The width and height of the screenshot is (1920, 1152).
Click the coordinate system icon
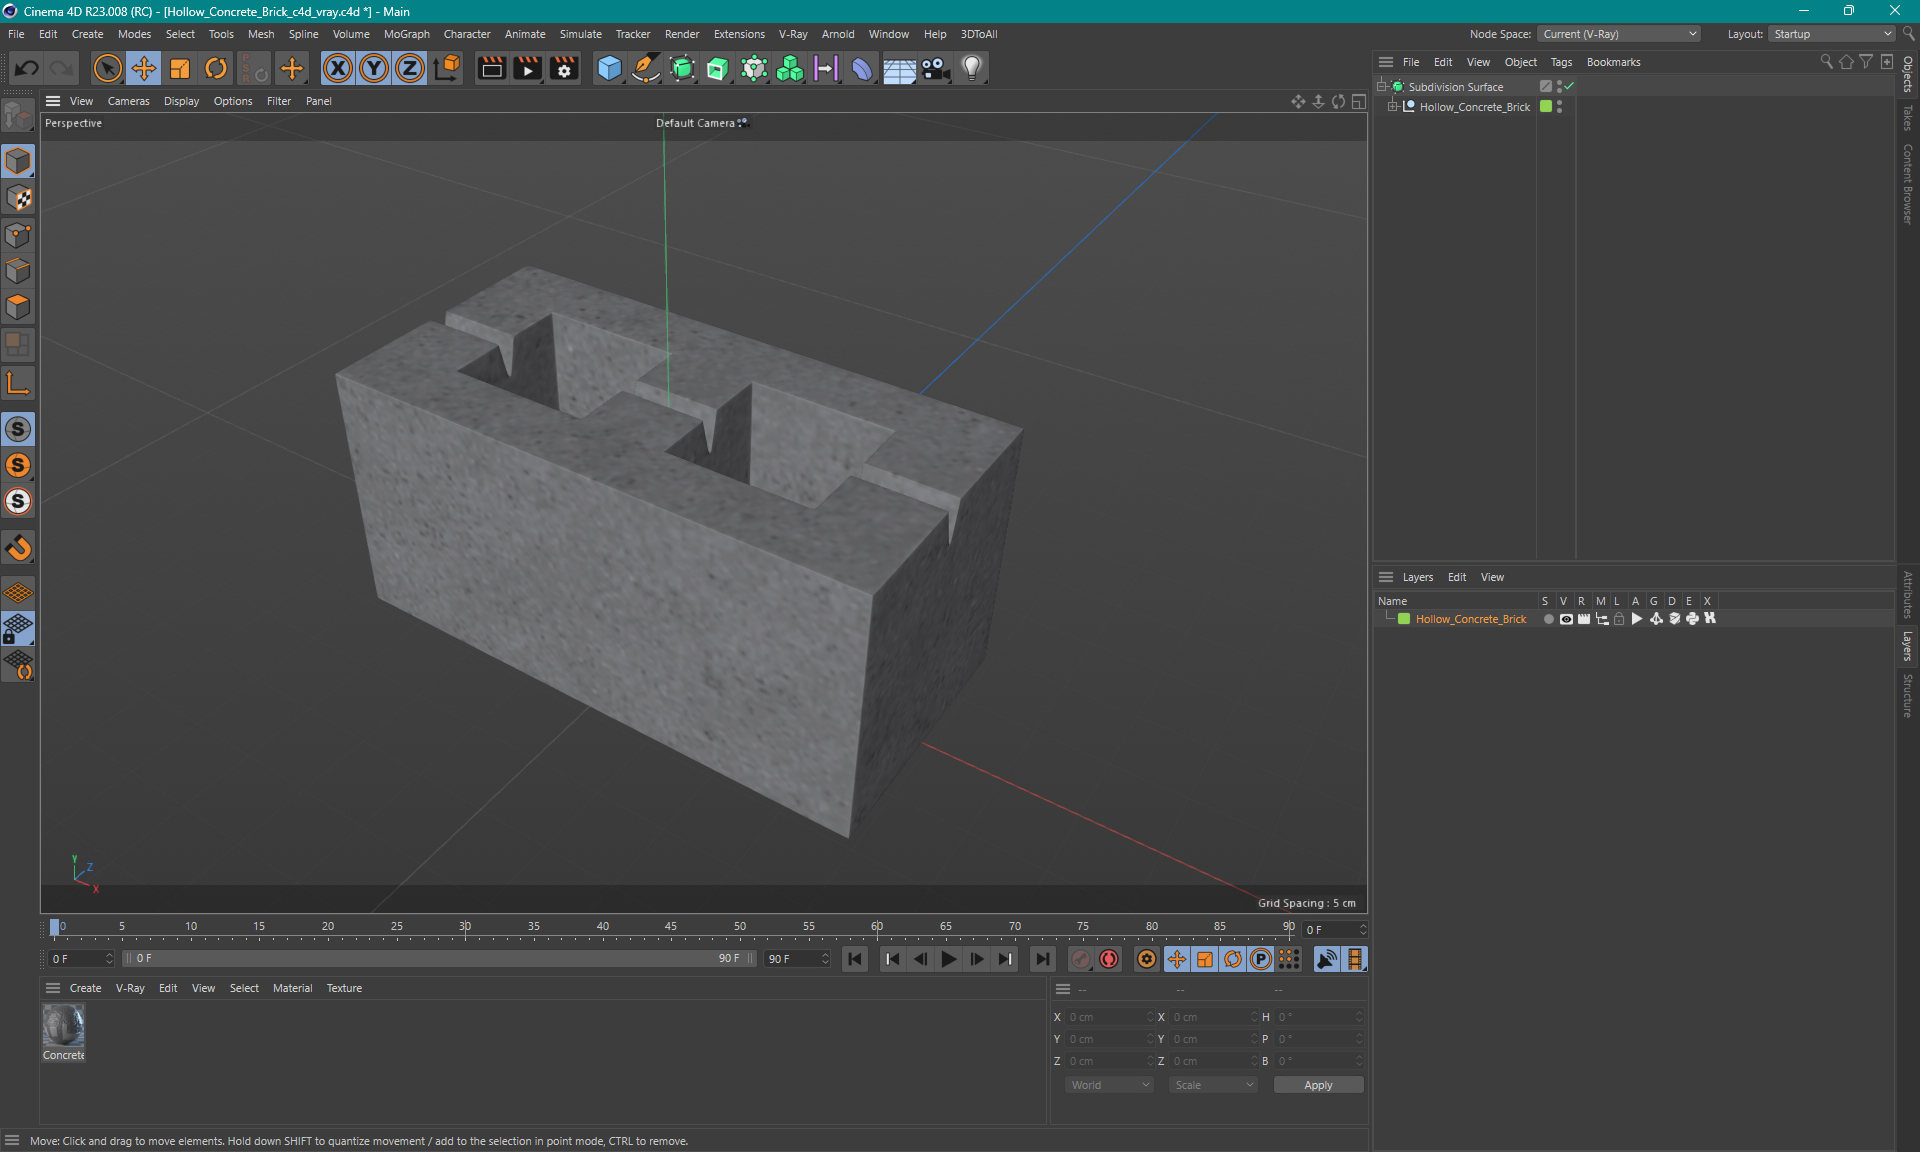click(x=447, y=68)
